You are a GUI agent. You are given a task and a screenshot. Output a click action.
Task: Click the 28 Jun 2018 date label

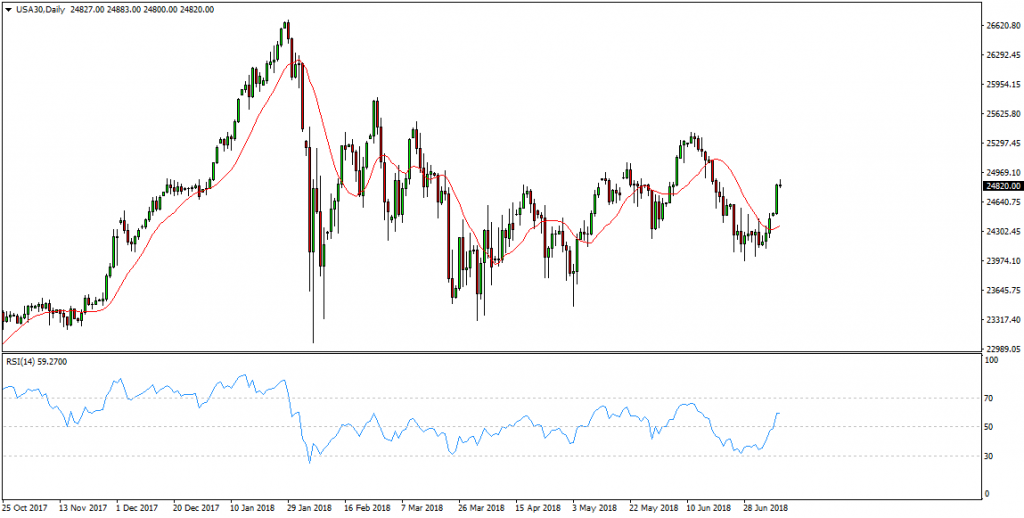pyautogui.click(x=767, y=507)
